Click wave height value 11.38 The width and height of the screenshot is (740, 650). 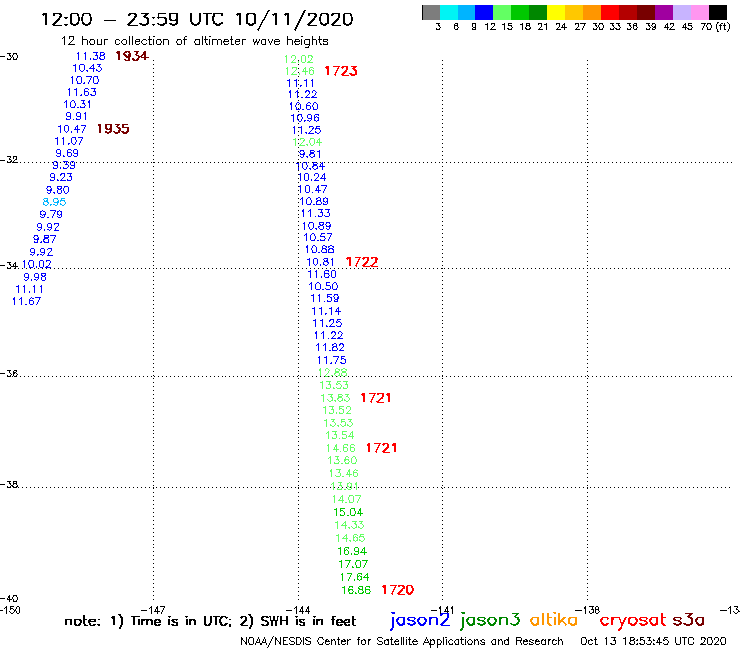click(x=91, y=56)
